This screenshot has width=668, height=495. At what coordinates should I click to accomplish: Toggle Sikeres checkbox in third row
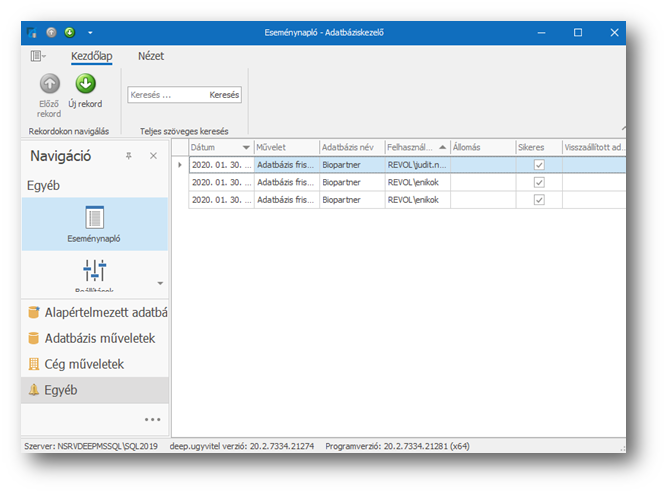point(539,199)
